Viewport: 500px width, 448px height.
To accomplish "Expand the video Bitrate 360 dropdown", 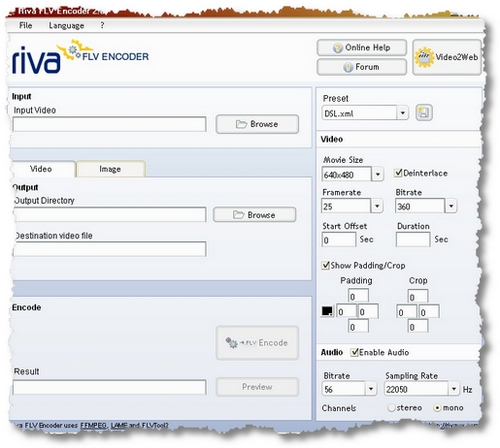I will click(451, 206).
